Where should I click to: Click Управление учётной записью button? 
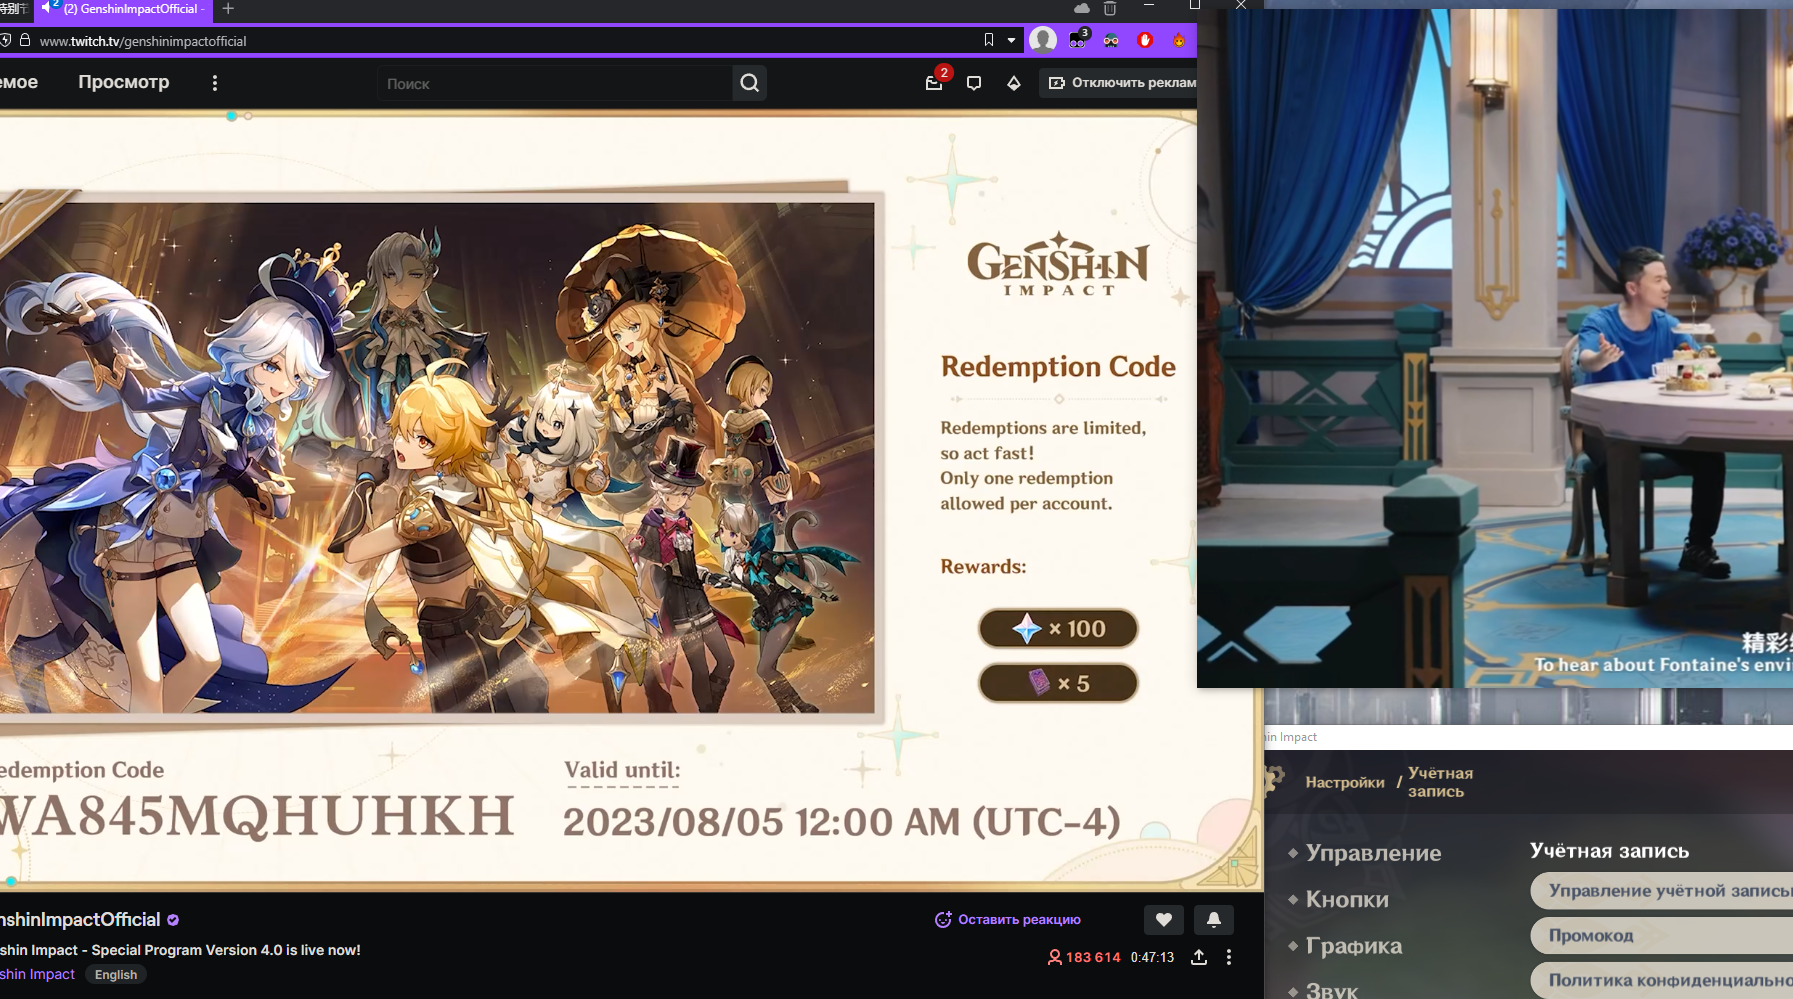(x=1661, y=891)
